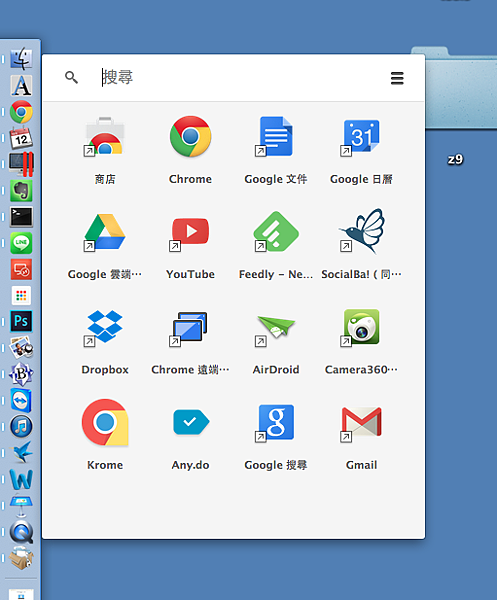
Task: Launch Evernote from the Dock
Action: coord(21,191)
